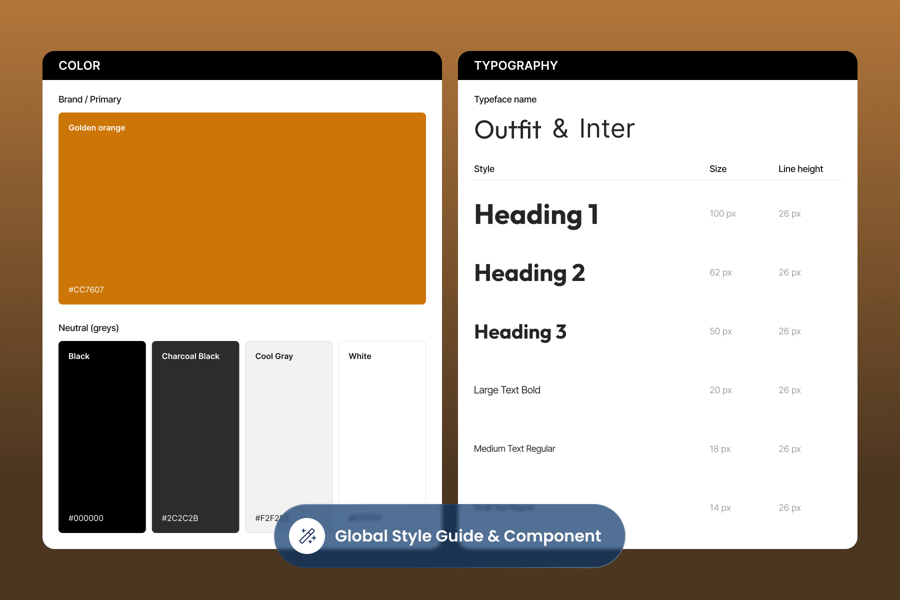Image resolution: width=900 pixels, height=600 pixels.
Task: Click the Line height column header
Action: pos(800,169)
